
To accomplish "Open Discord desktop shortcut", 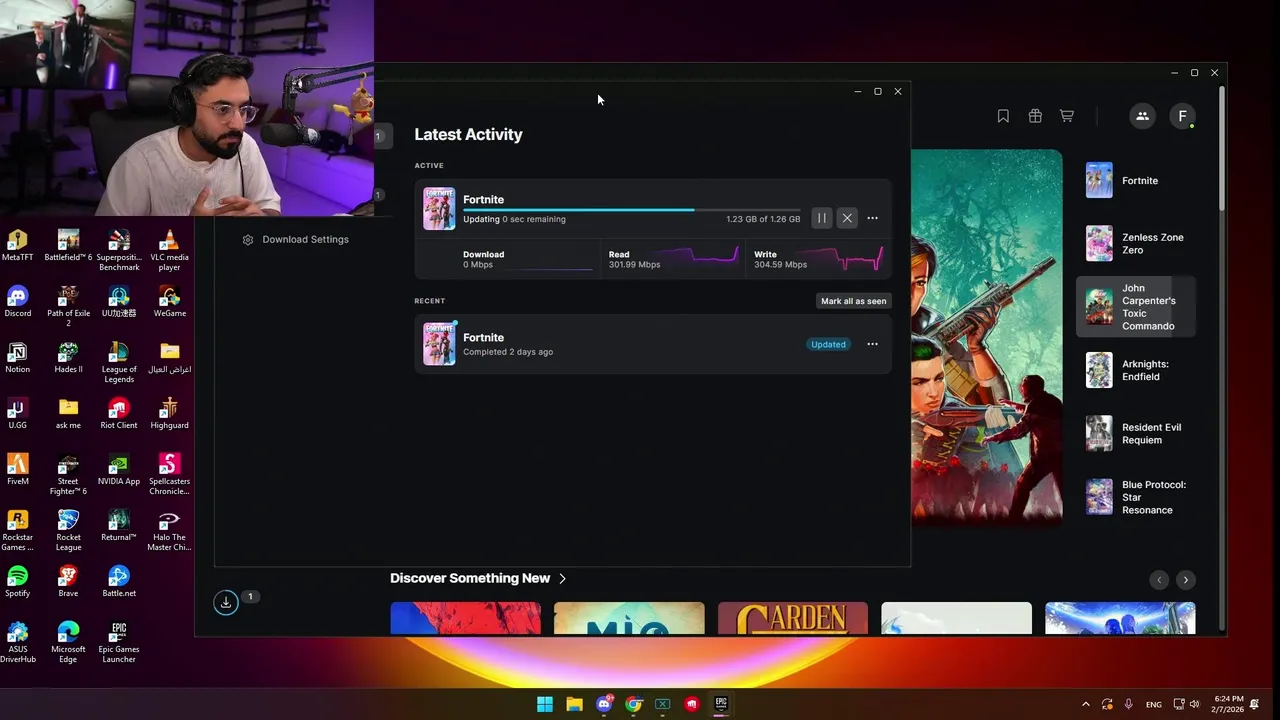I will 17,301.
